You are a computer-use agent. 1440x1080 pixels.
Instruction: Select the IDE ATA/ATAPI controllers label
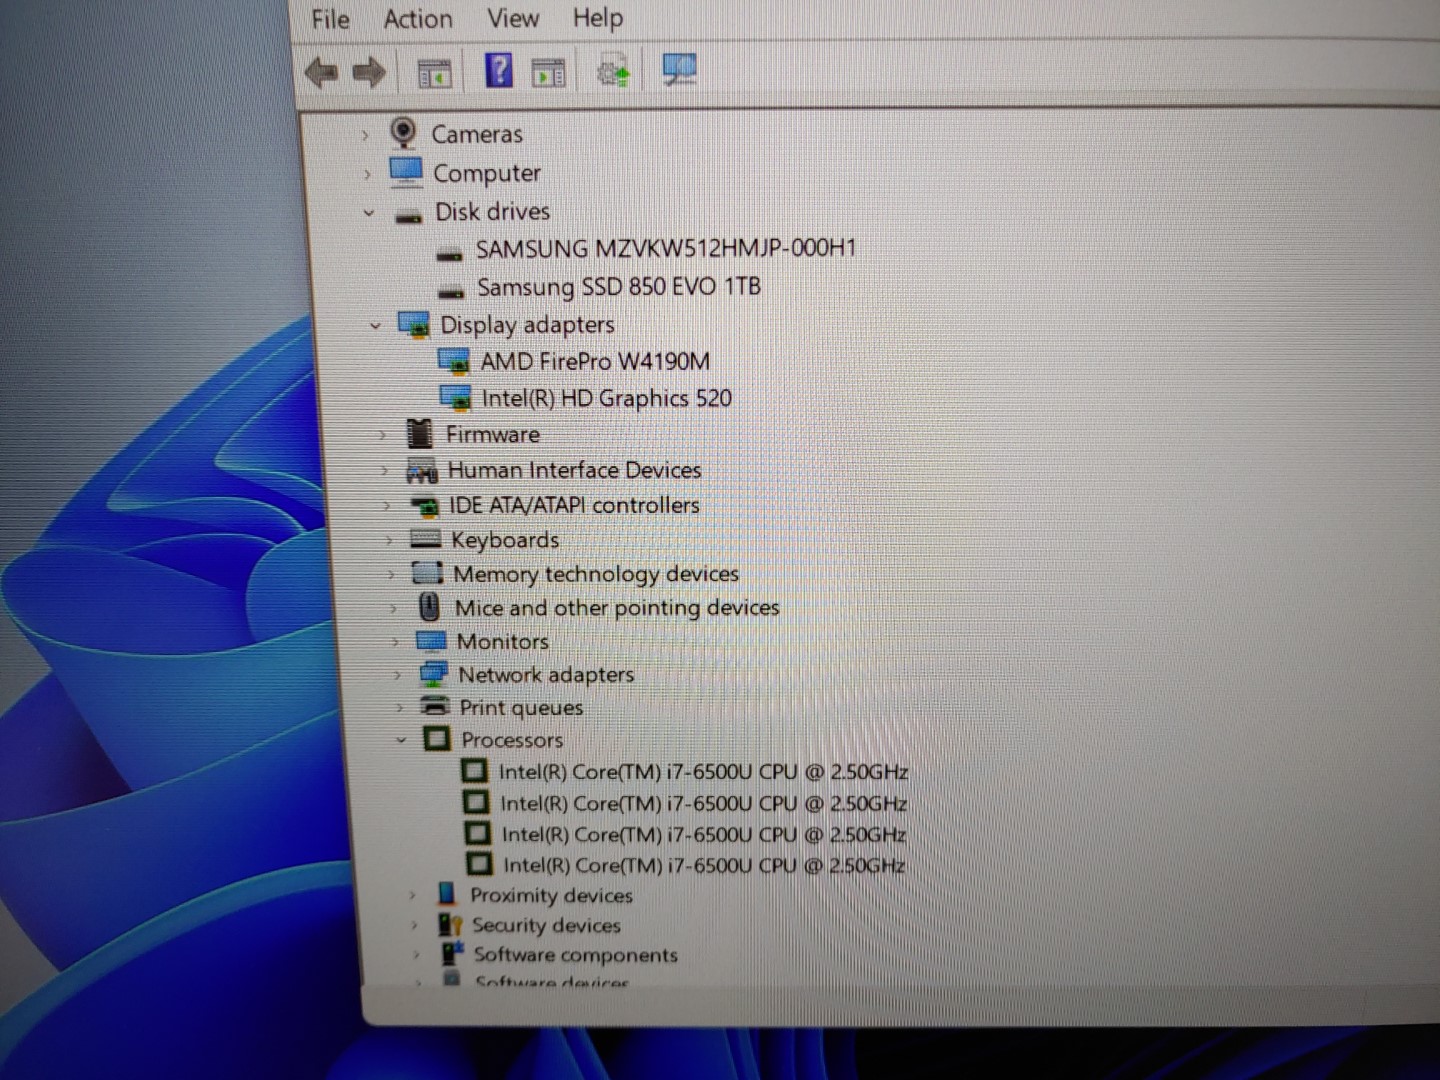[574, 506]
